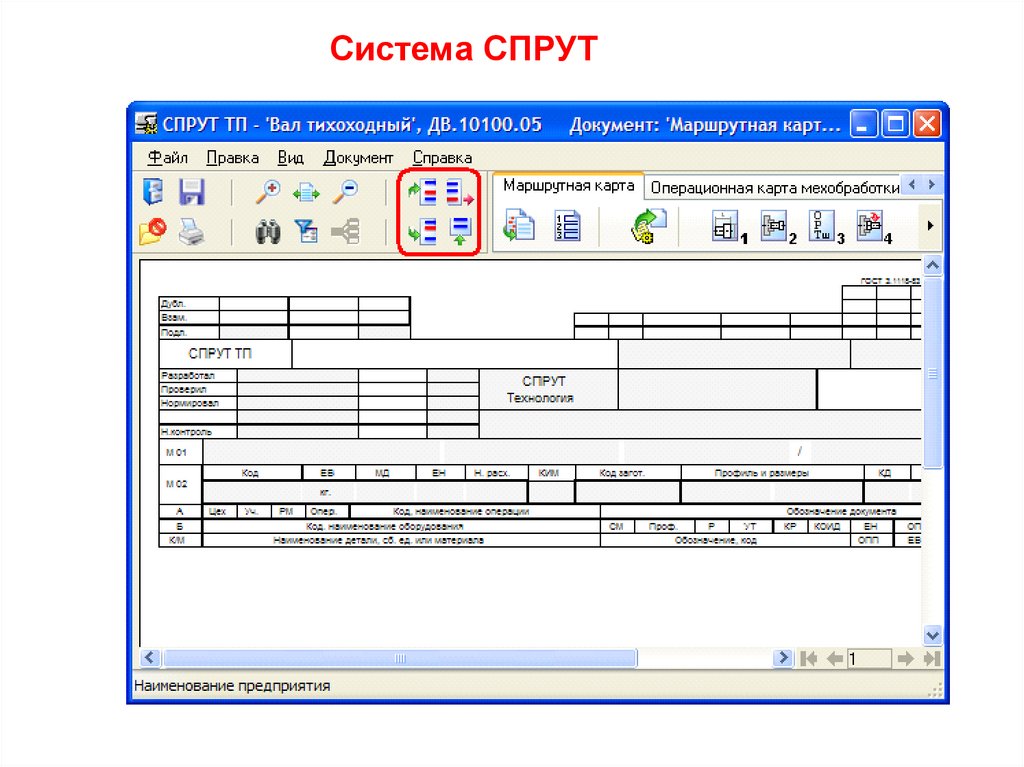The height and width of the screenshot is (767, 1024).
Task: Click Наименование детали, сб. ед. или материала
Action: click(x=401, y=540)
